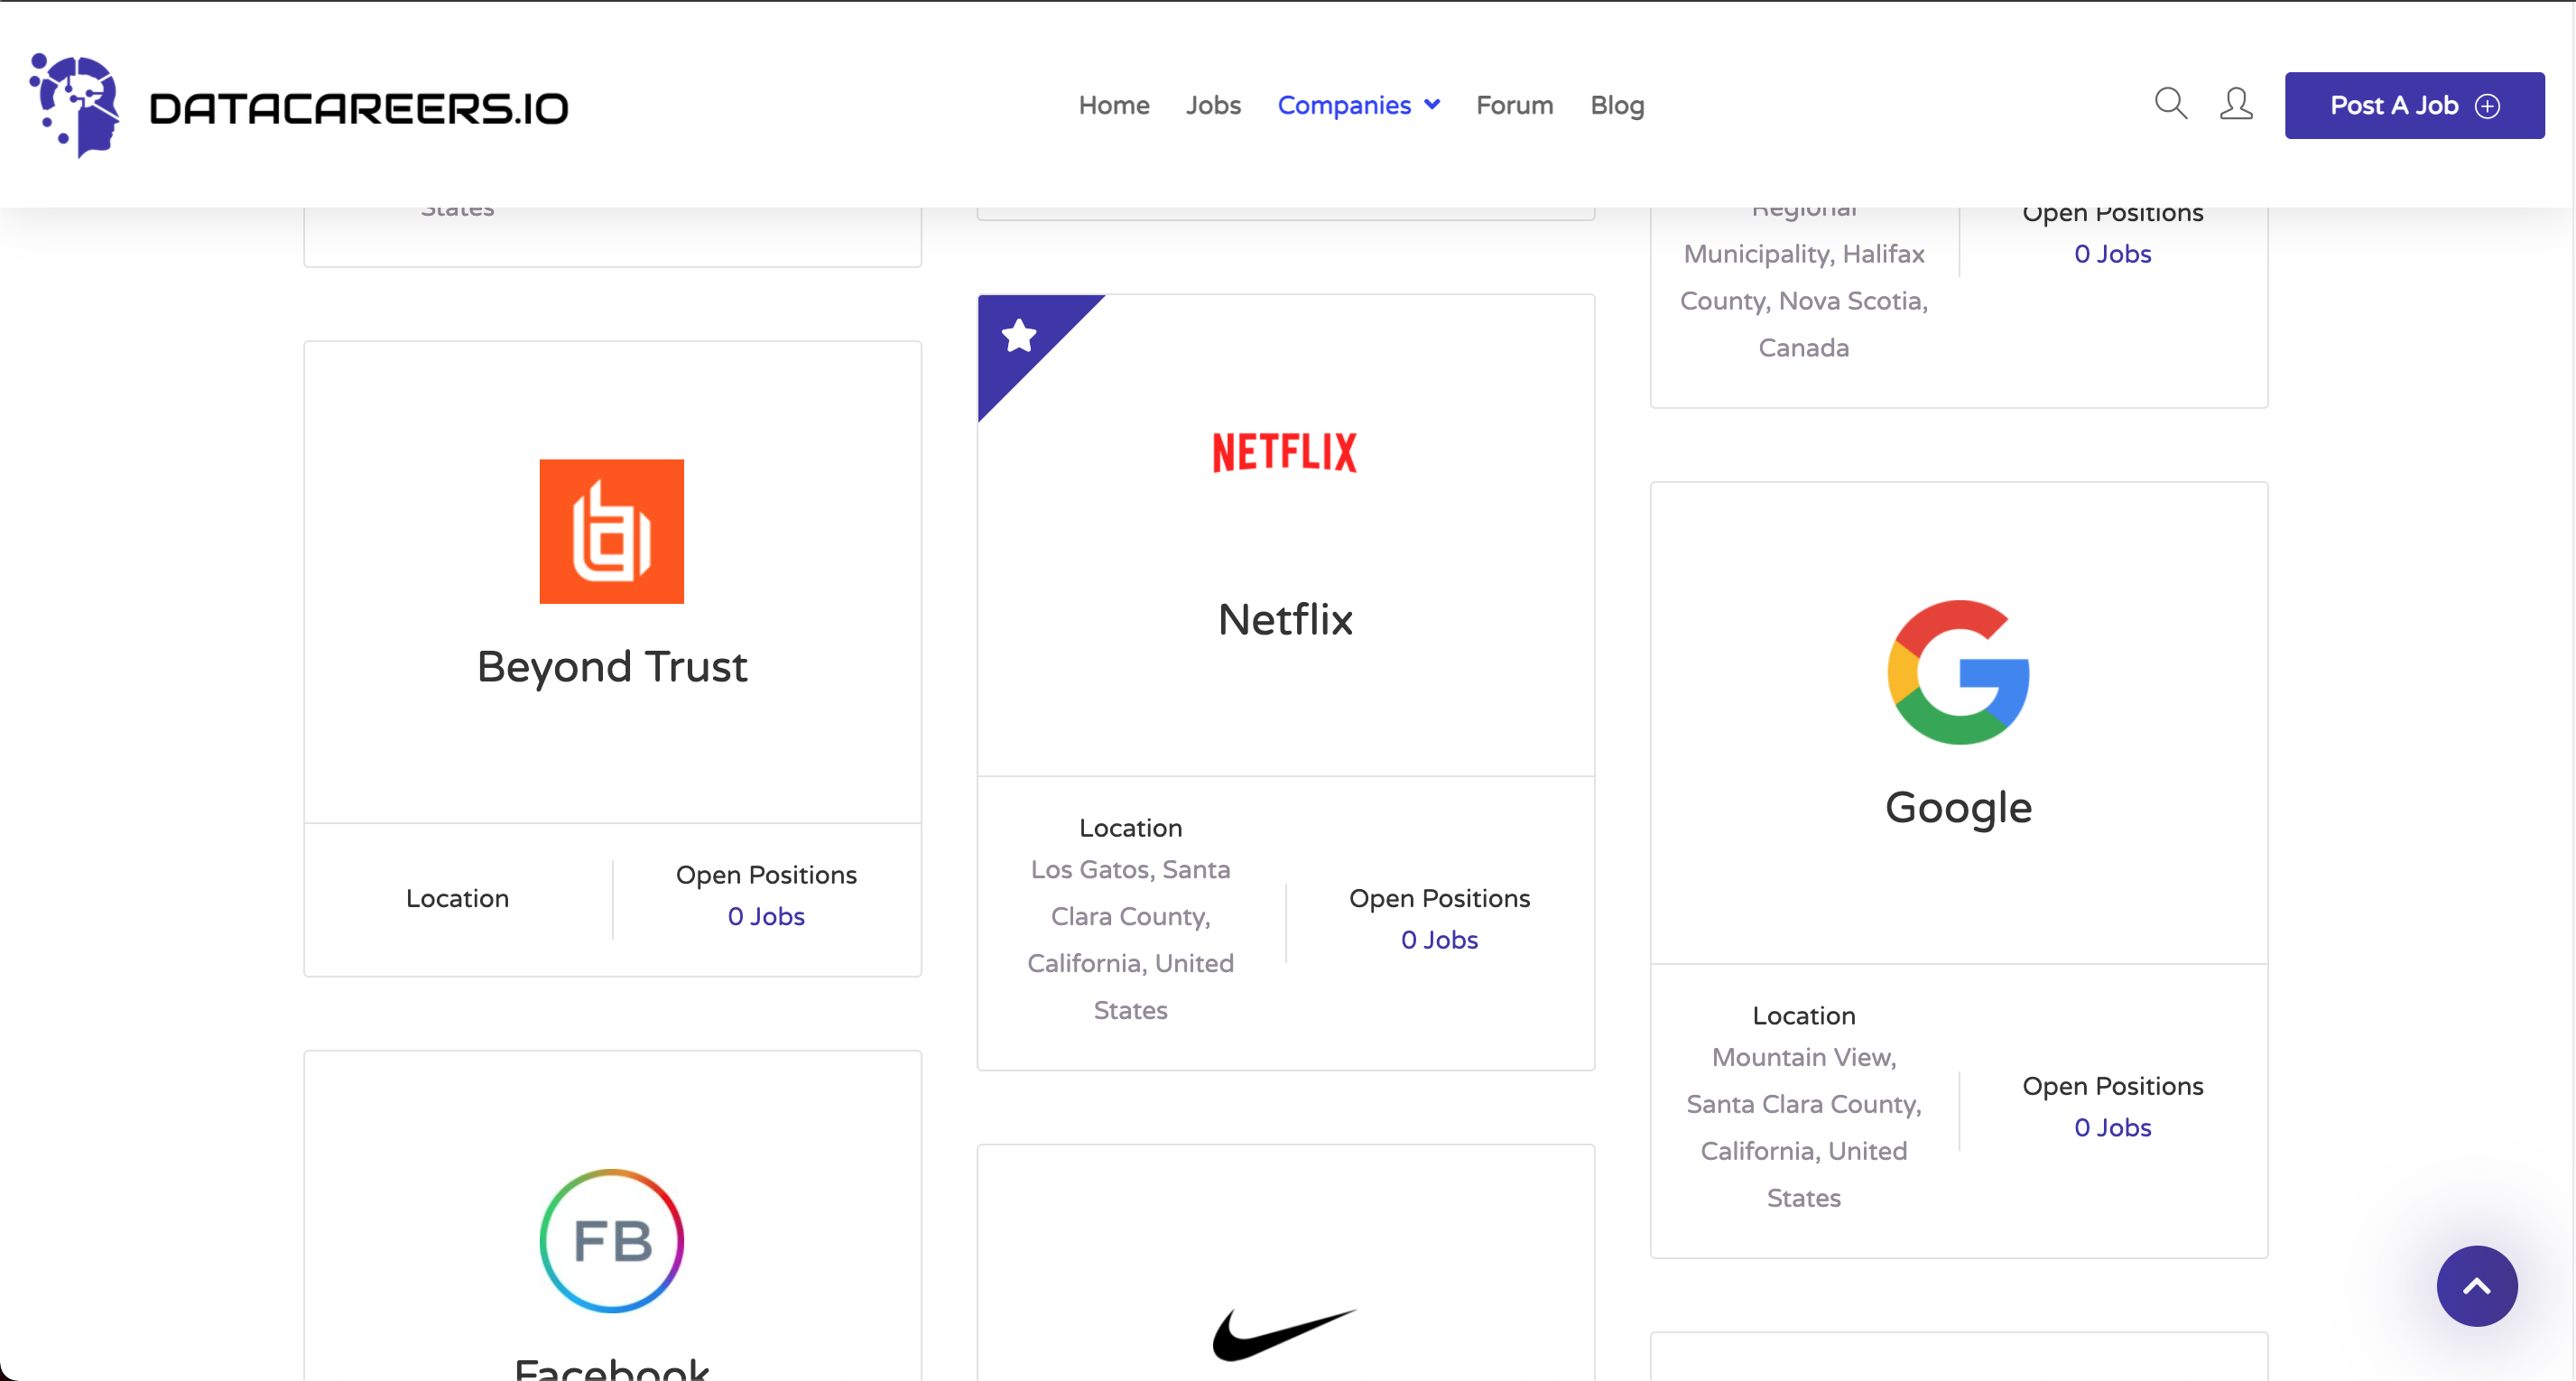Open the user account icon

(x=2236, y=104)
